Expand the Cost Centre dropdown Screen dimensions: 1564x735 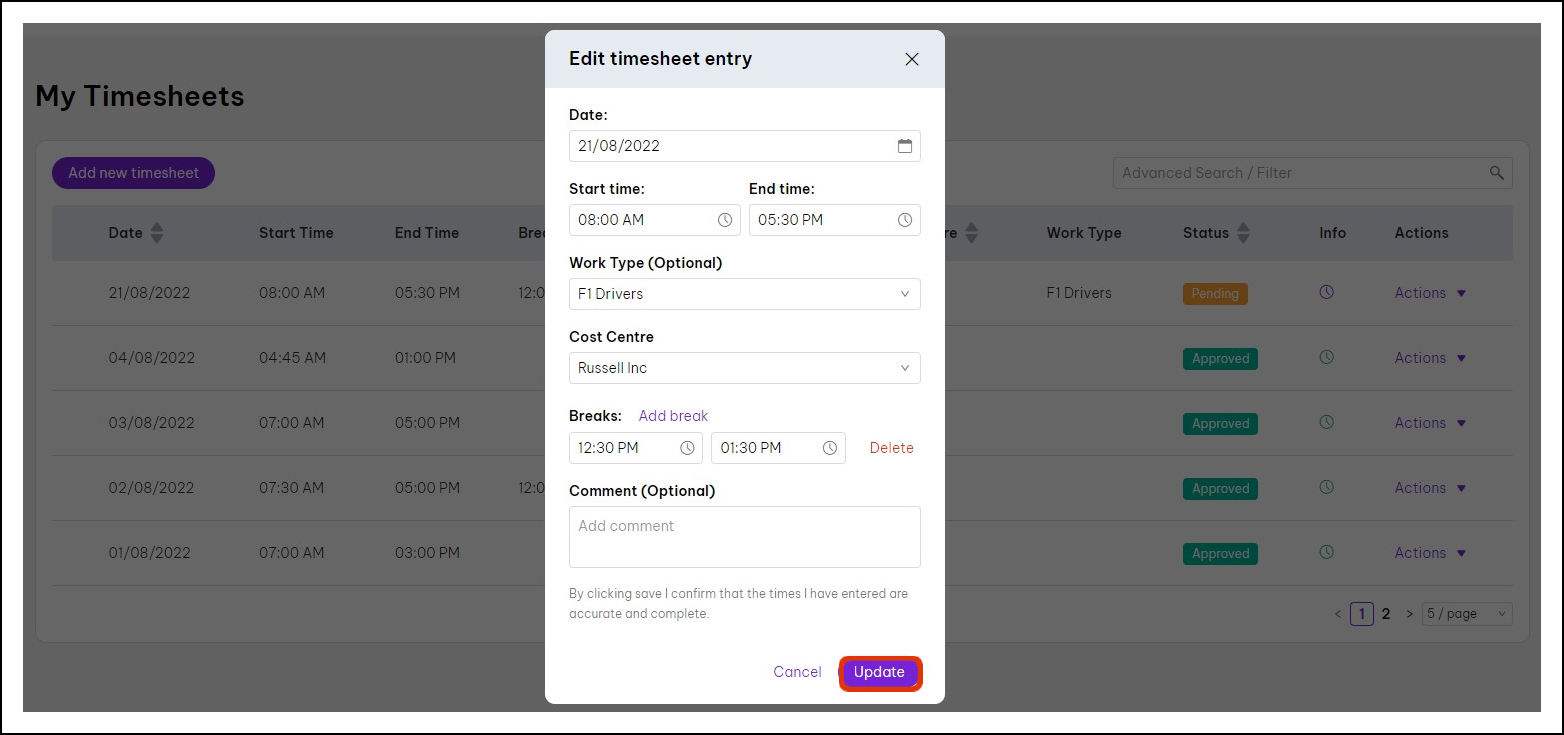744,368
